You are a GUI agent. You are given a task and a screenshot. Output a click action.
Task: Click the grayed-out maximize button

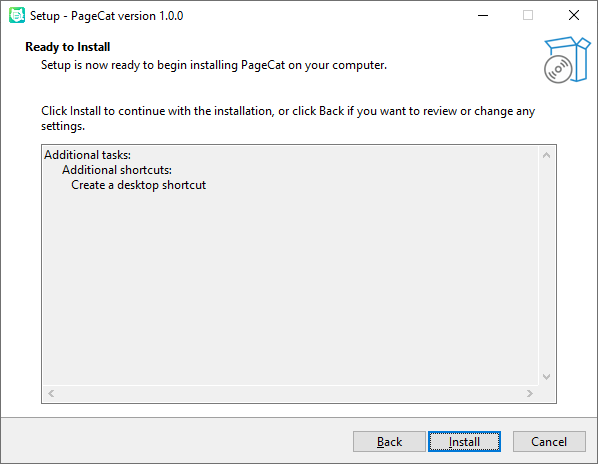point(528,16)
